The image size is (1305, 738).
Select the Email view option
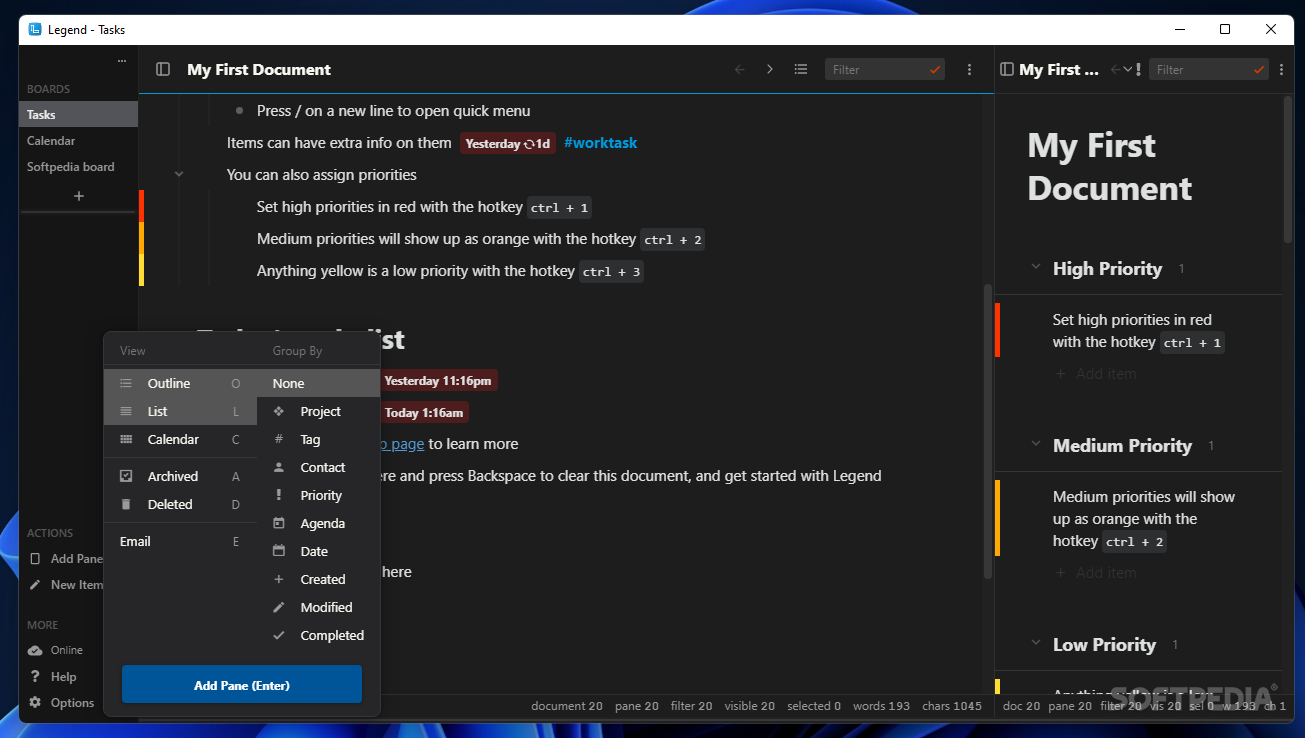[x=180, y=541]
